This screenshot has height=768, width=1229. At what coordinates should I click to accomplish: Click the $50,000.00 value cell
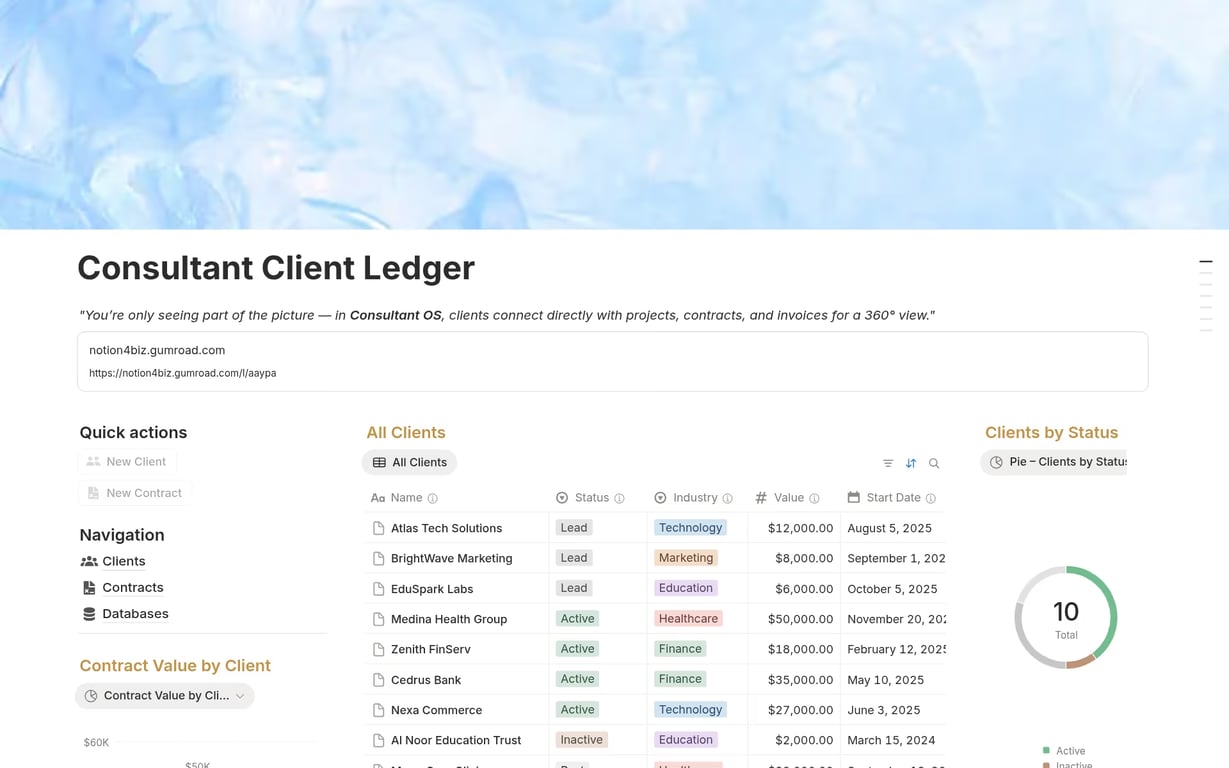click(x=800, y=619)
